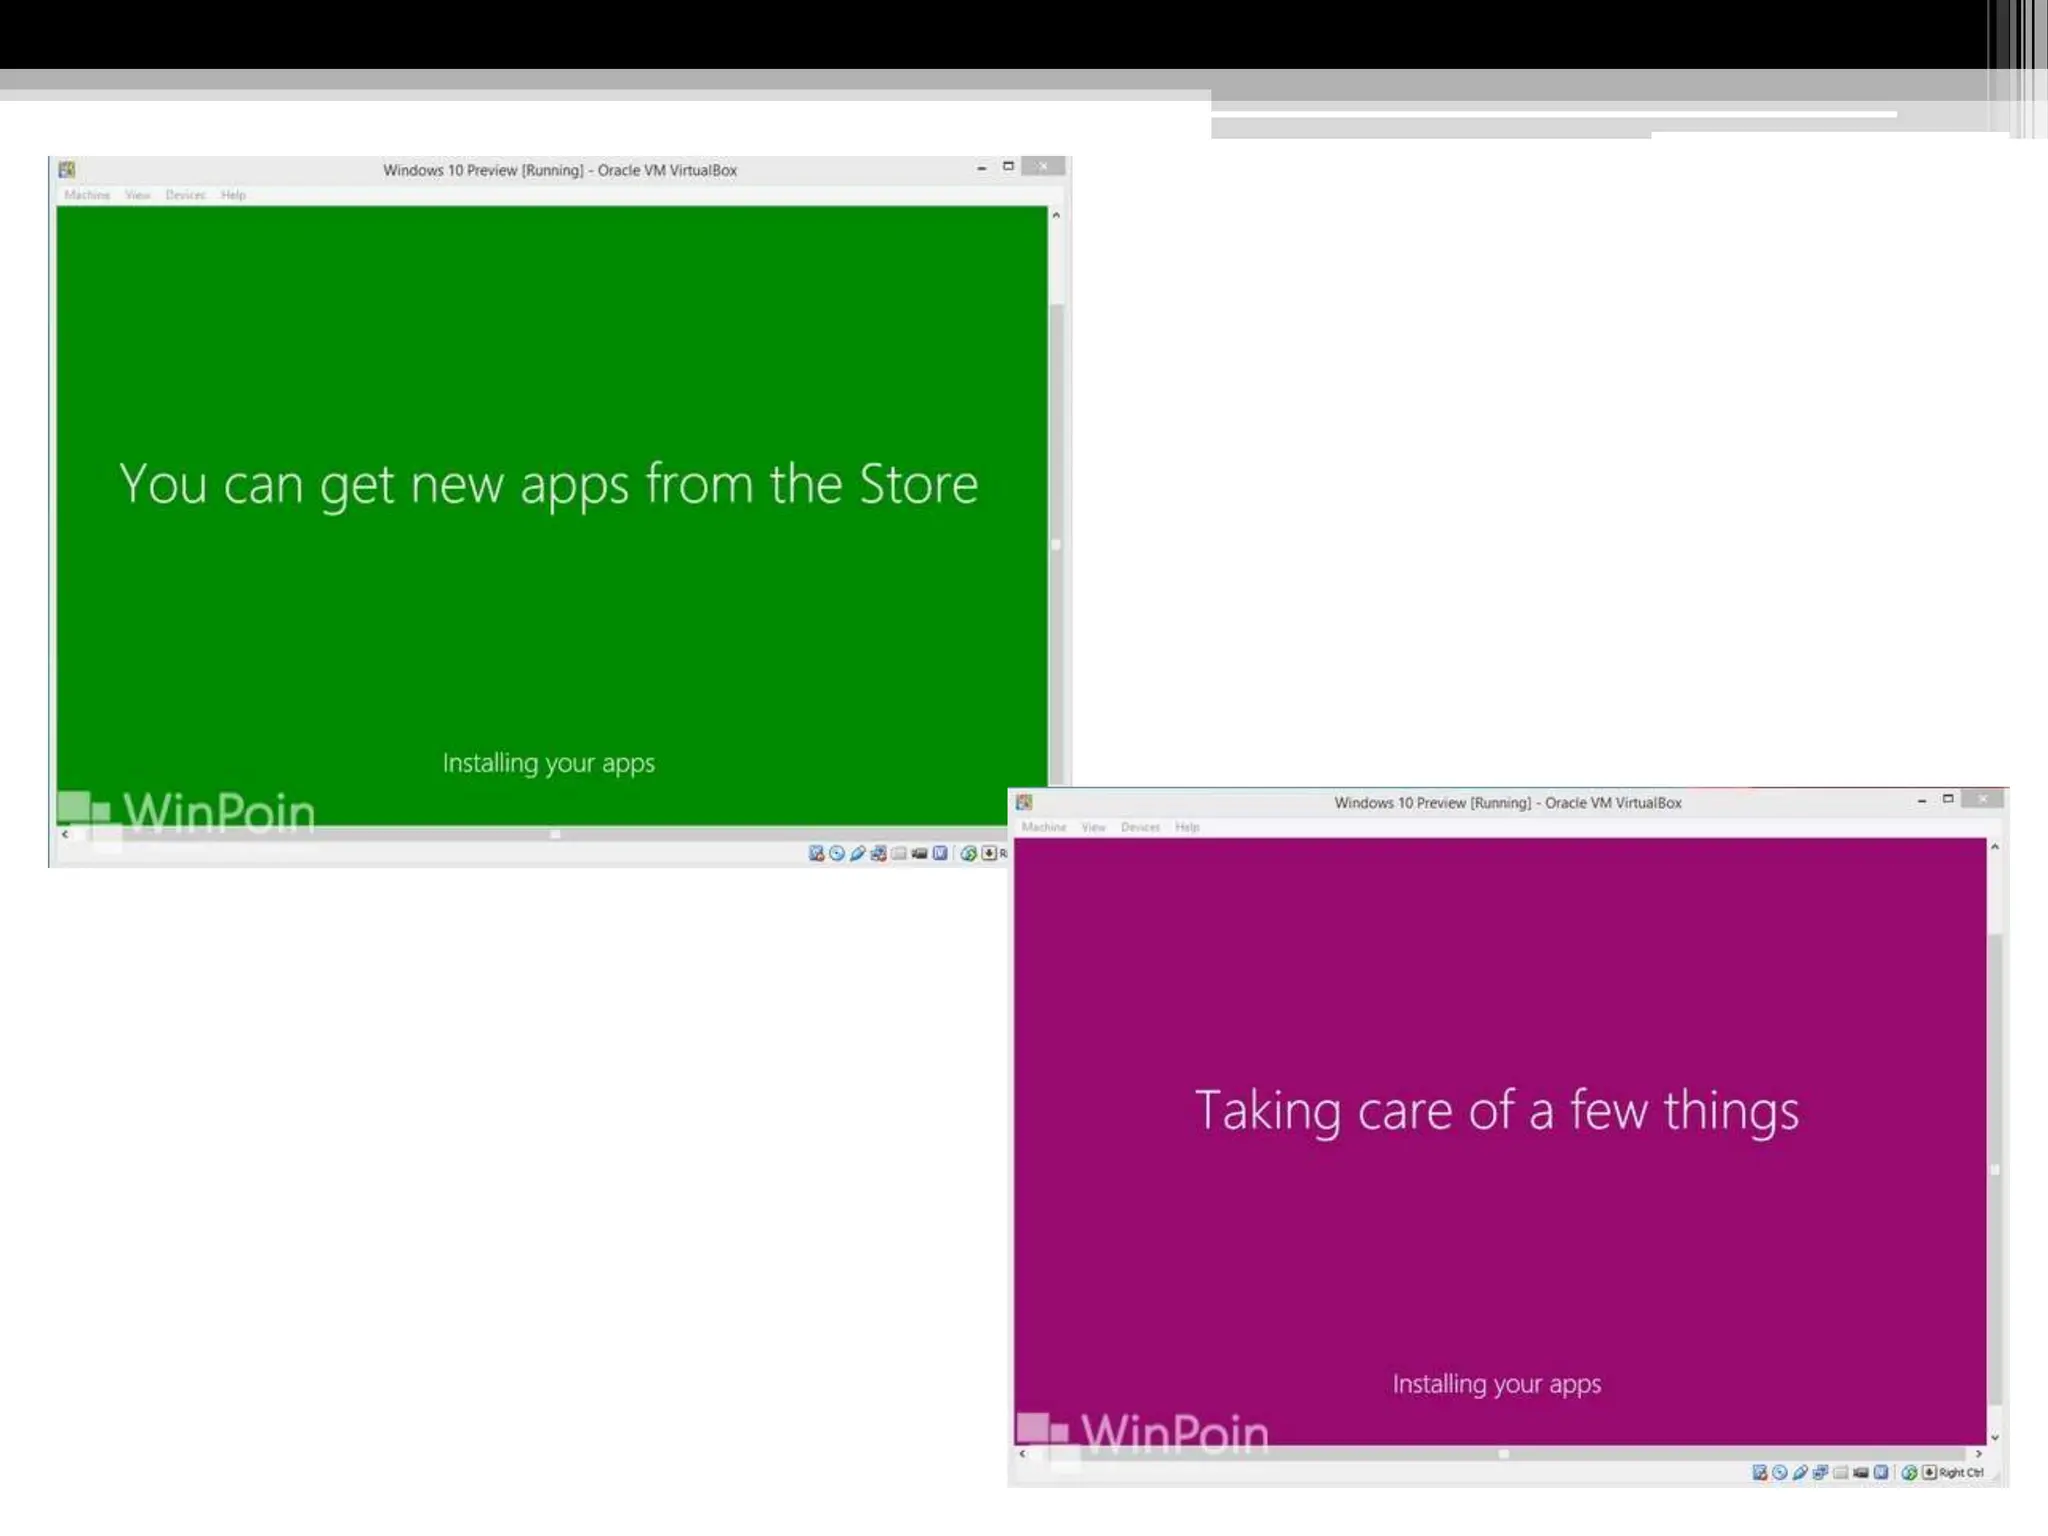The height and width of the screenshot is (1536, 2048).
Task: Open Devices menu in the green VirtualBox window
Action: click(185, 195)
